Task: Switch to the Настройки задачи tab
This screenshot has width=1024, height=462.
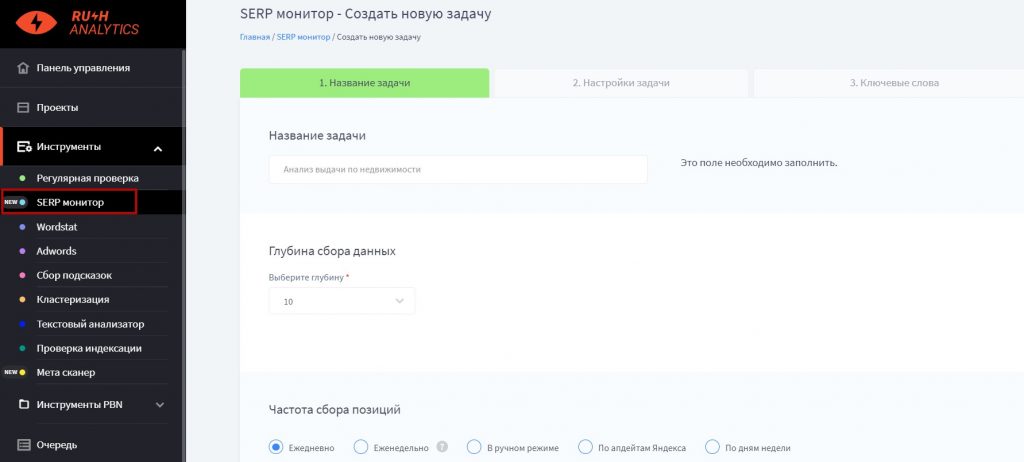Action: click(620, 83)
